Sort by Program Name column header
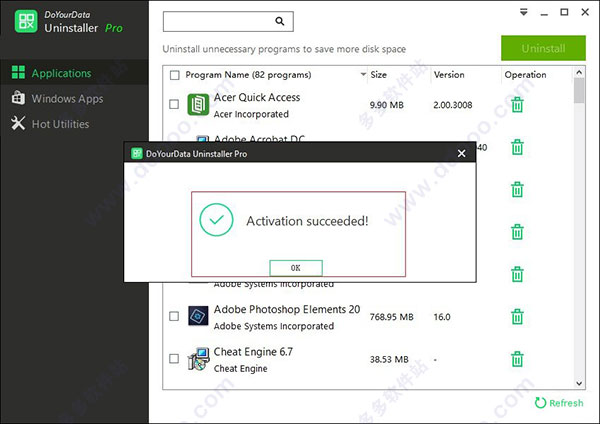600x424 pixels. [x=248, y=75]
